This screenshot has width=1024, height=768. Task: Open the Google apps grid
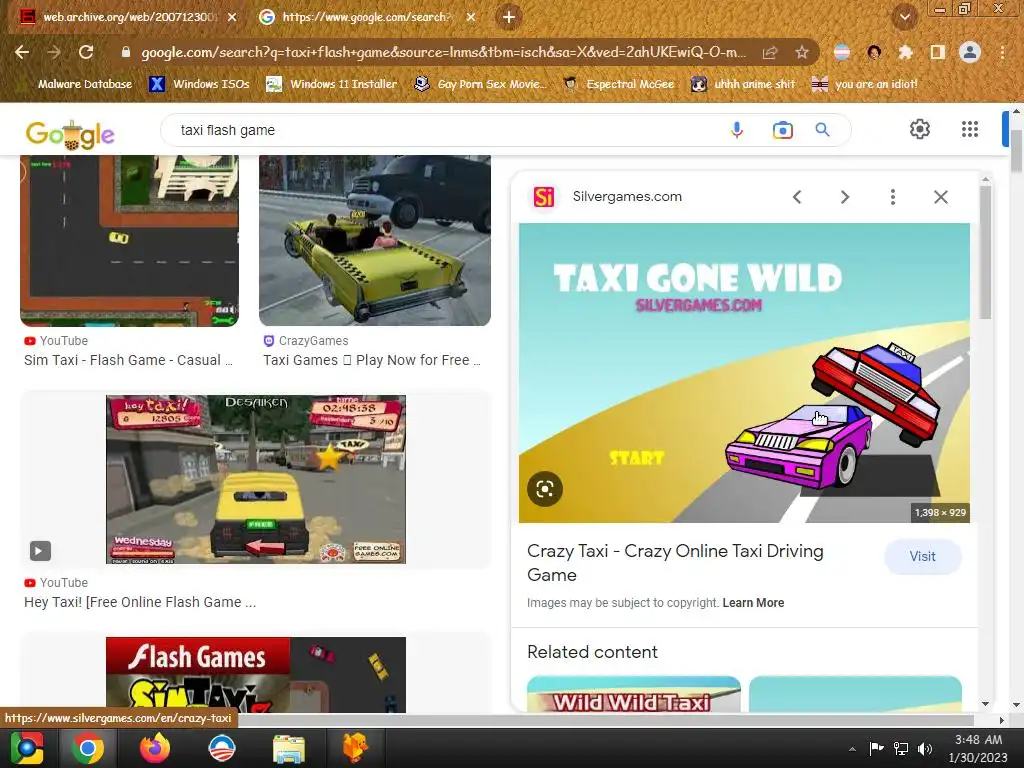(x=970, y=129)
